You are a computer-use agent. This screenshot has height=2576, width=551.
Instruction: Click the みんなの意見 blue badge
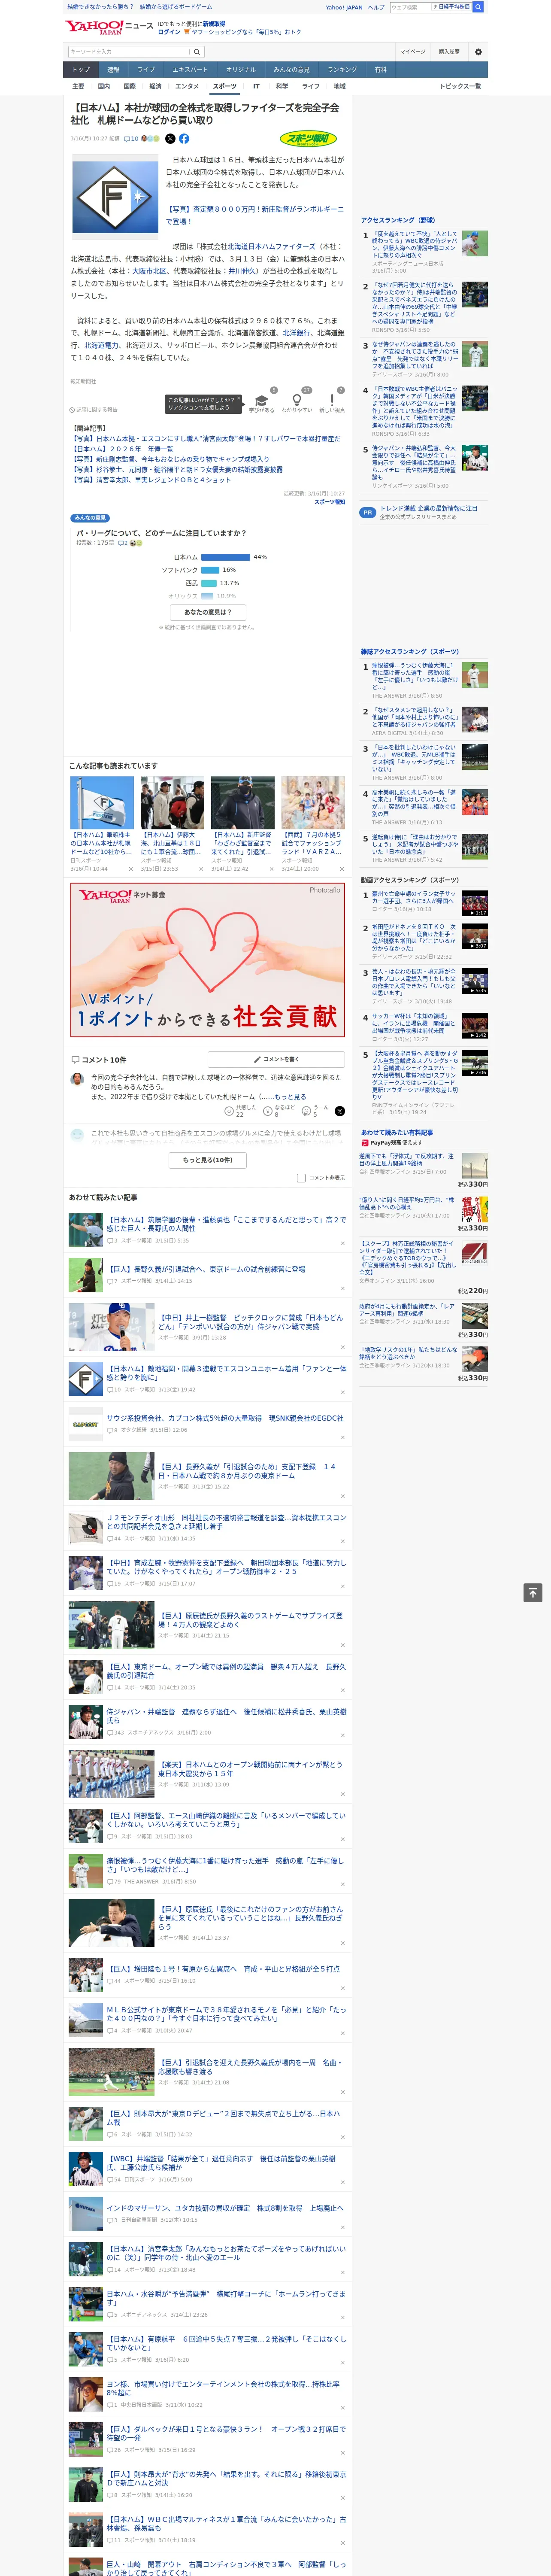90,518
